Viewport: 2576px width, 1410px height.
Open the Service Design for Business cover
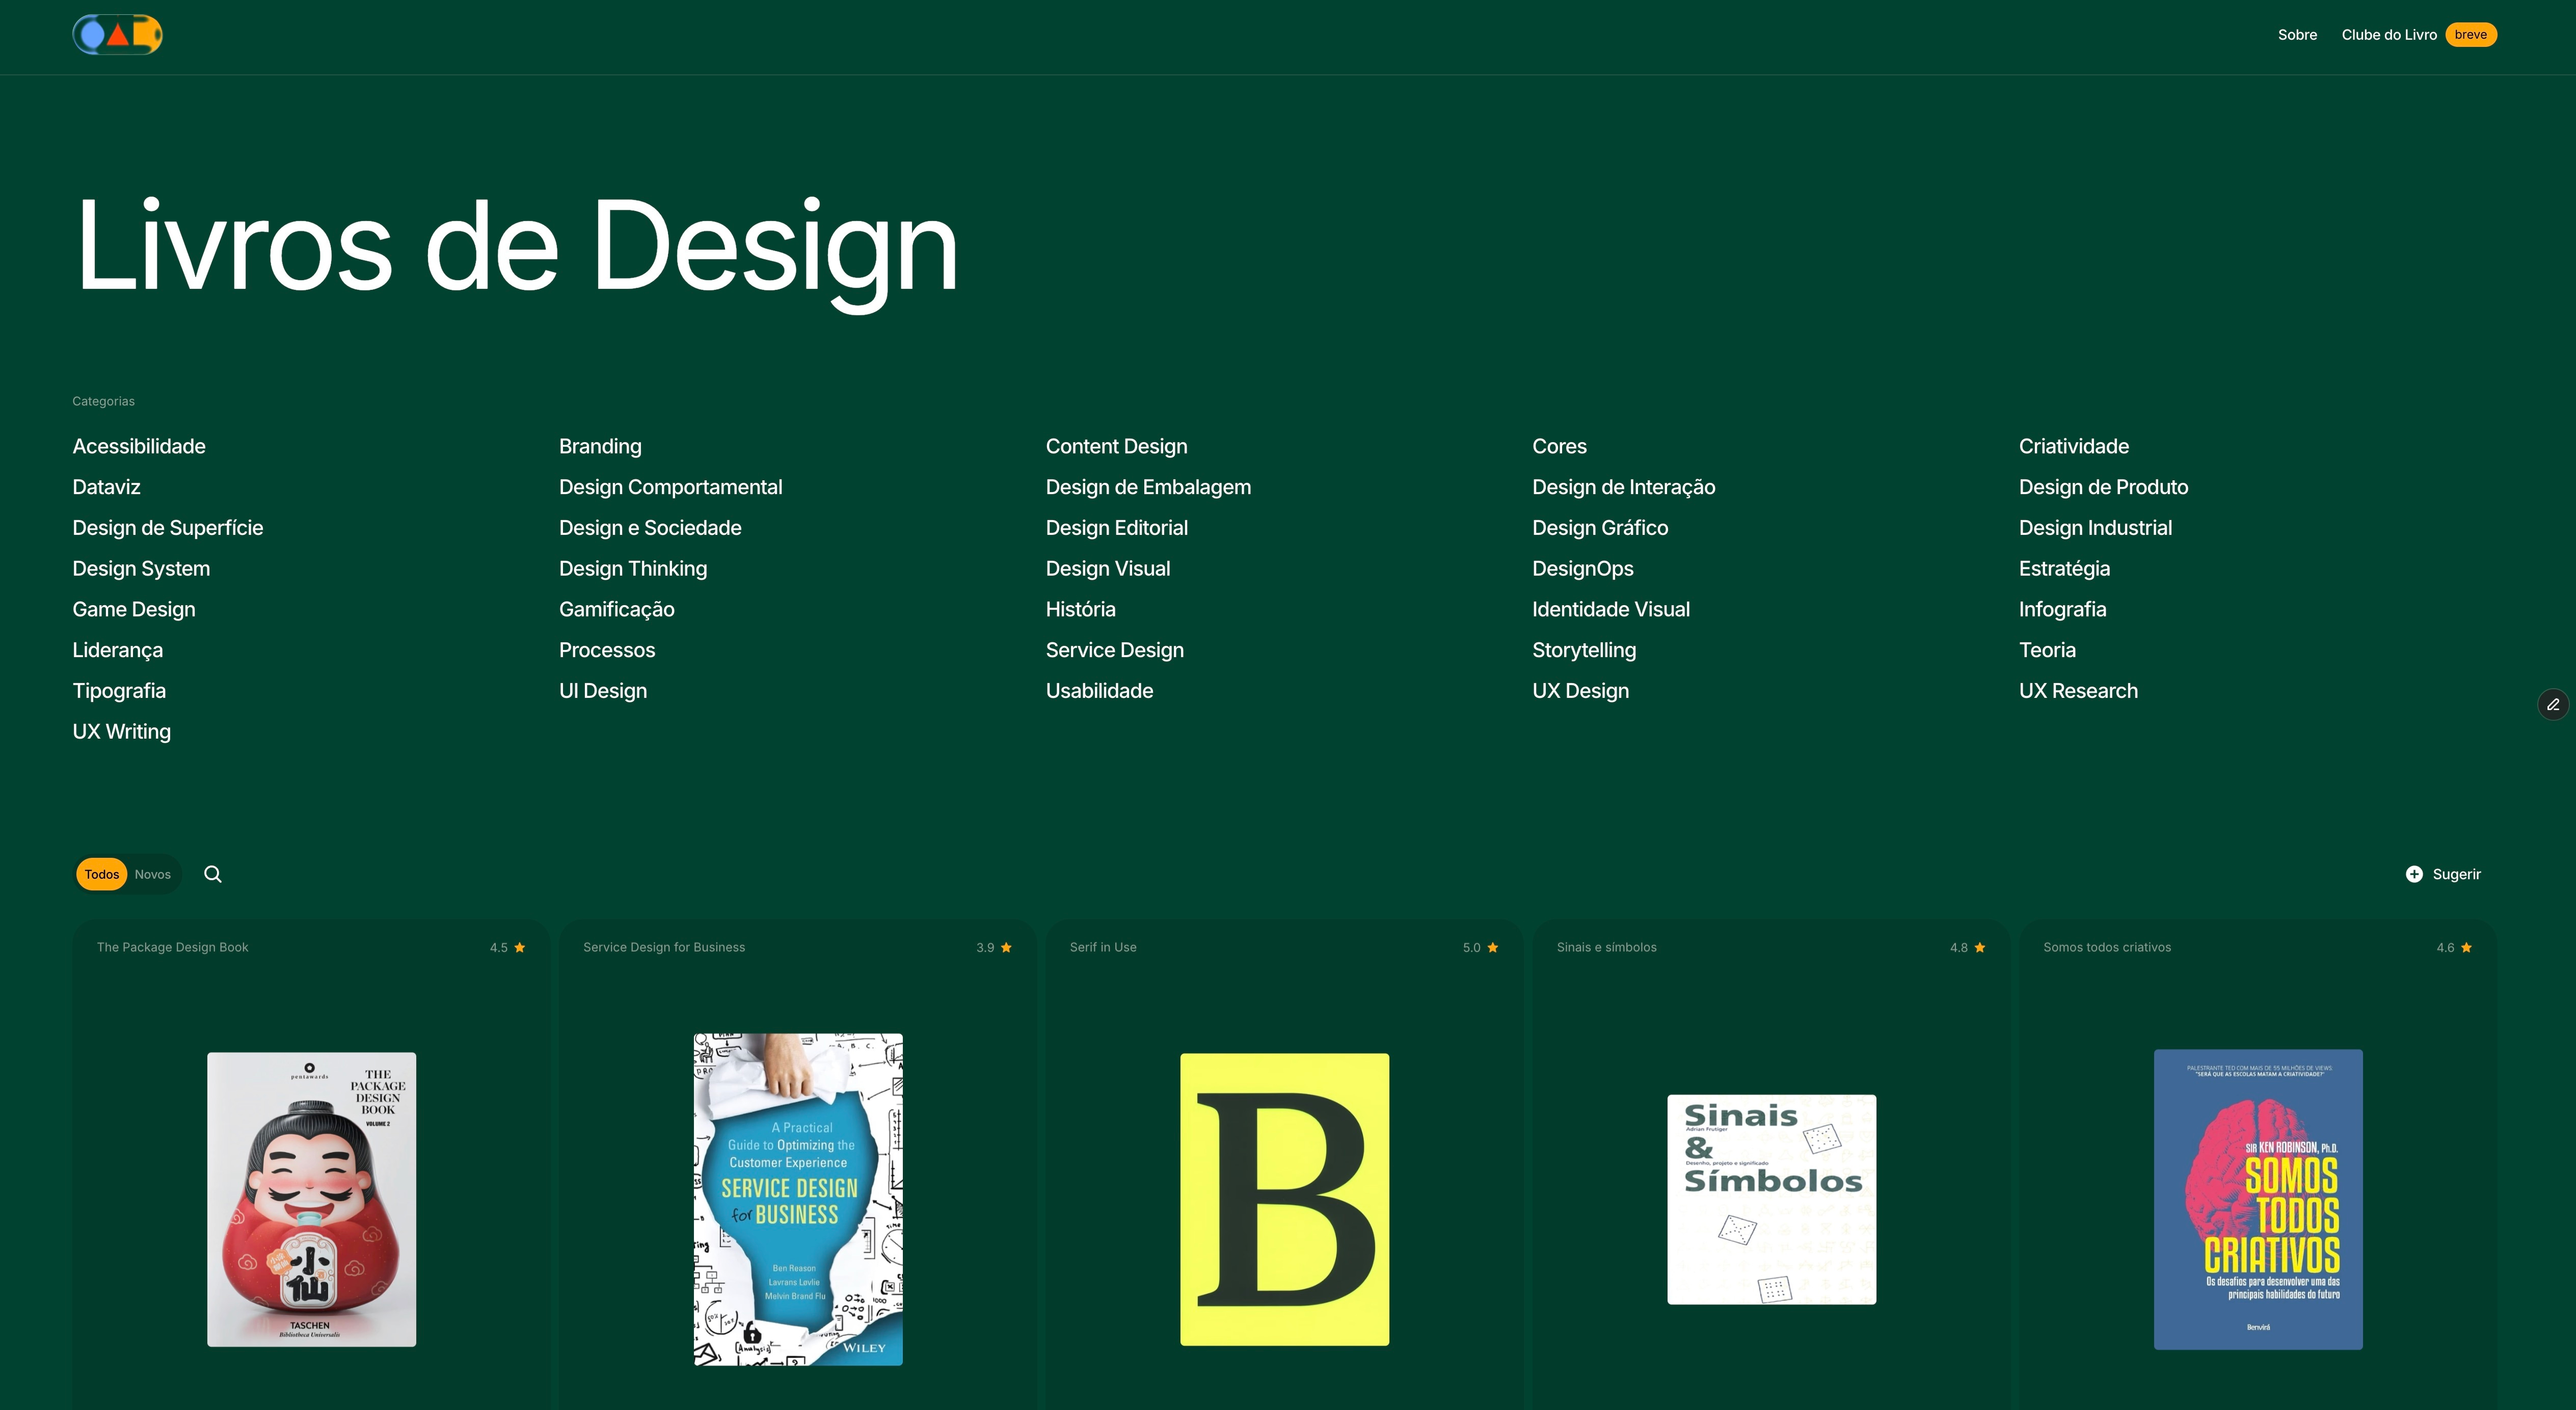(798, 1199)
